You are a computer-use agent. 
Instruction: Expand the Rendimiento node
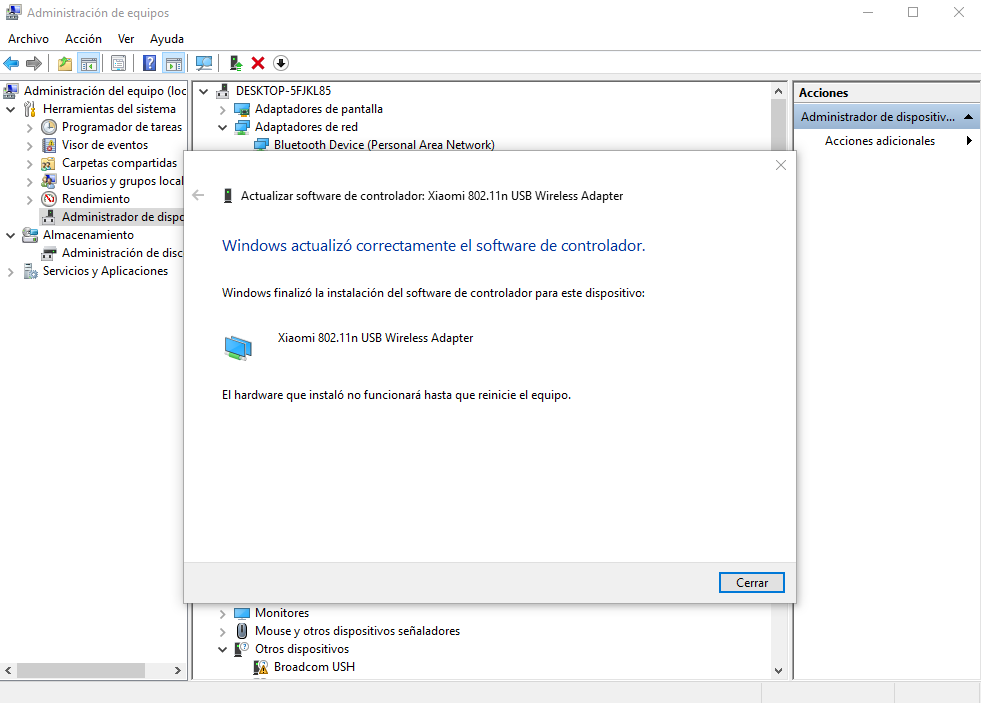pos(29,200)
